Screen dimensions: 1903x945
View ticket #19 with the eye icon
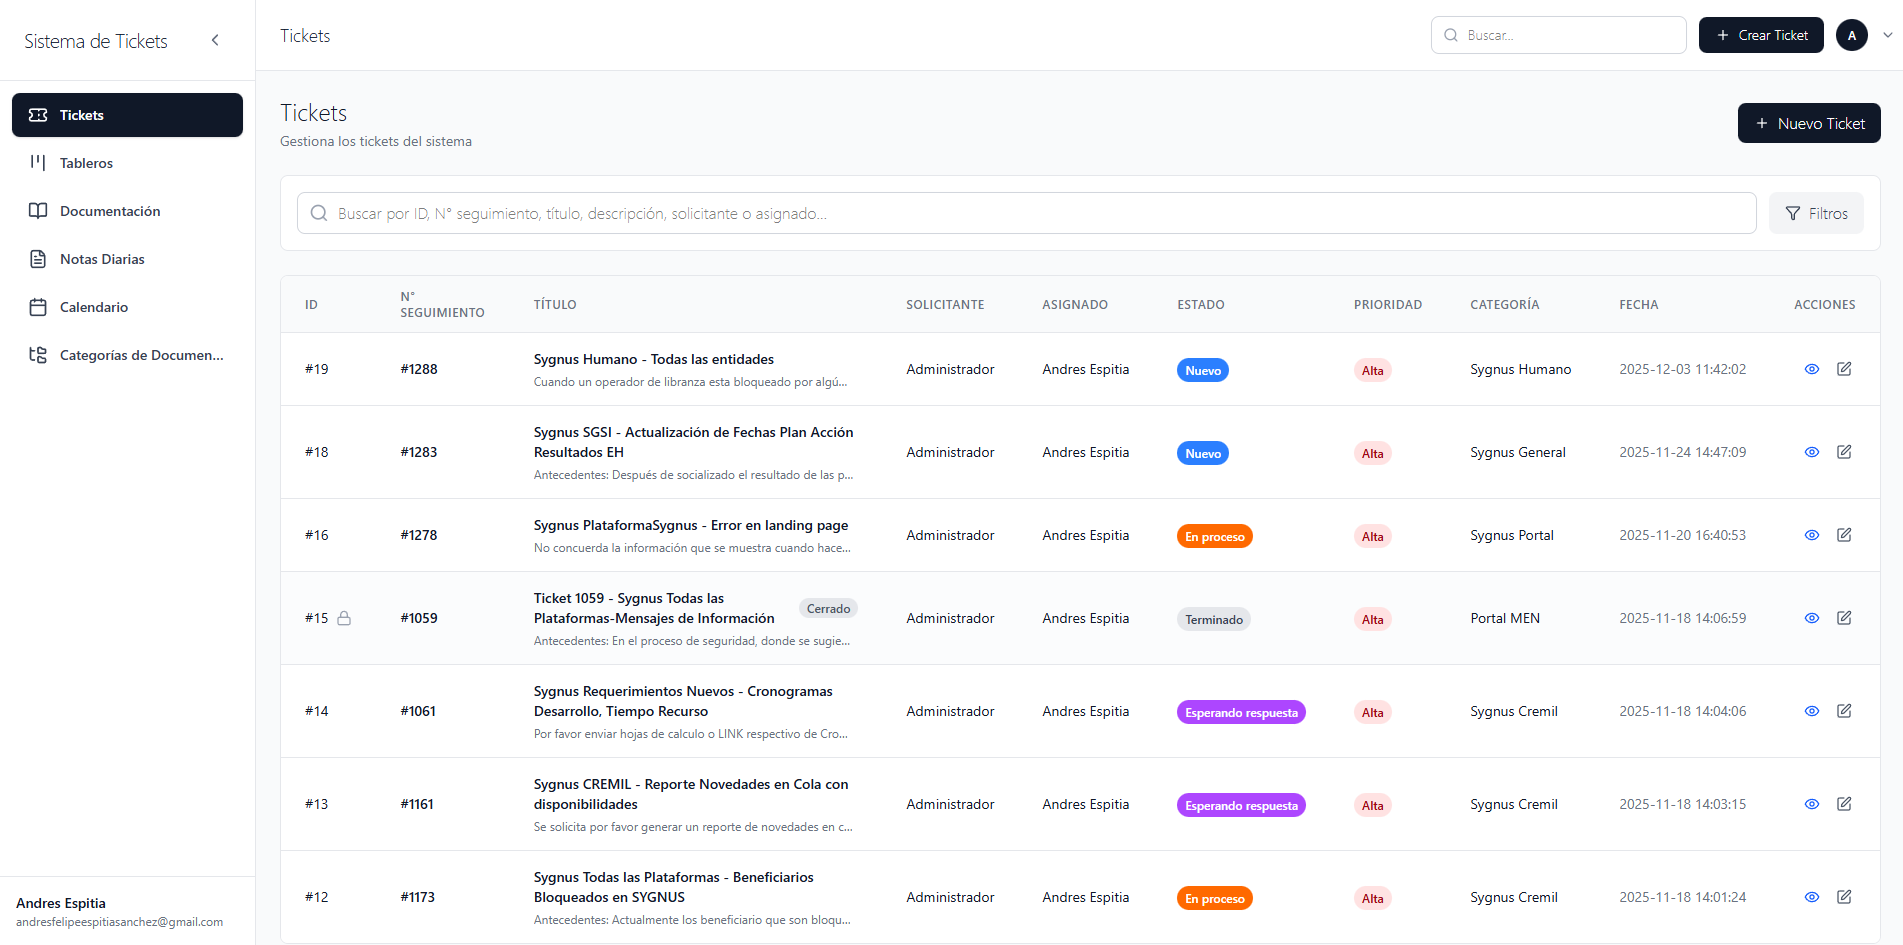(1811, 369)
